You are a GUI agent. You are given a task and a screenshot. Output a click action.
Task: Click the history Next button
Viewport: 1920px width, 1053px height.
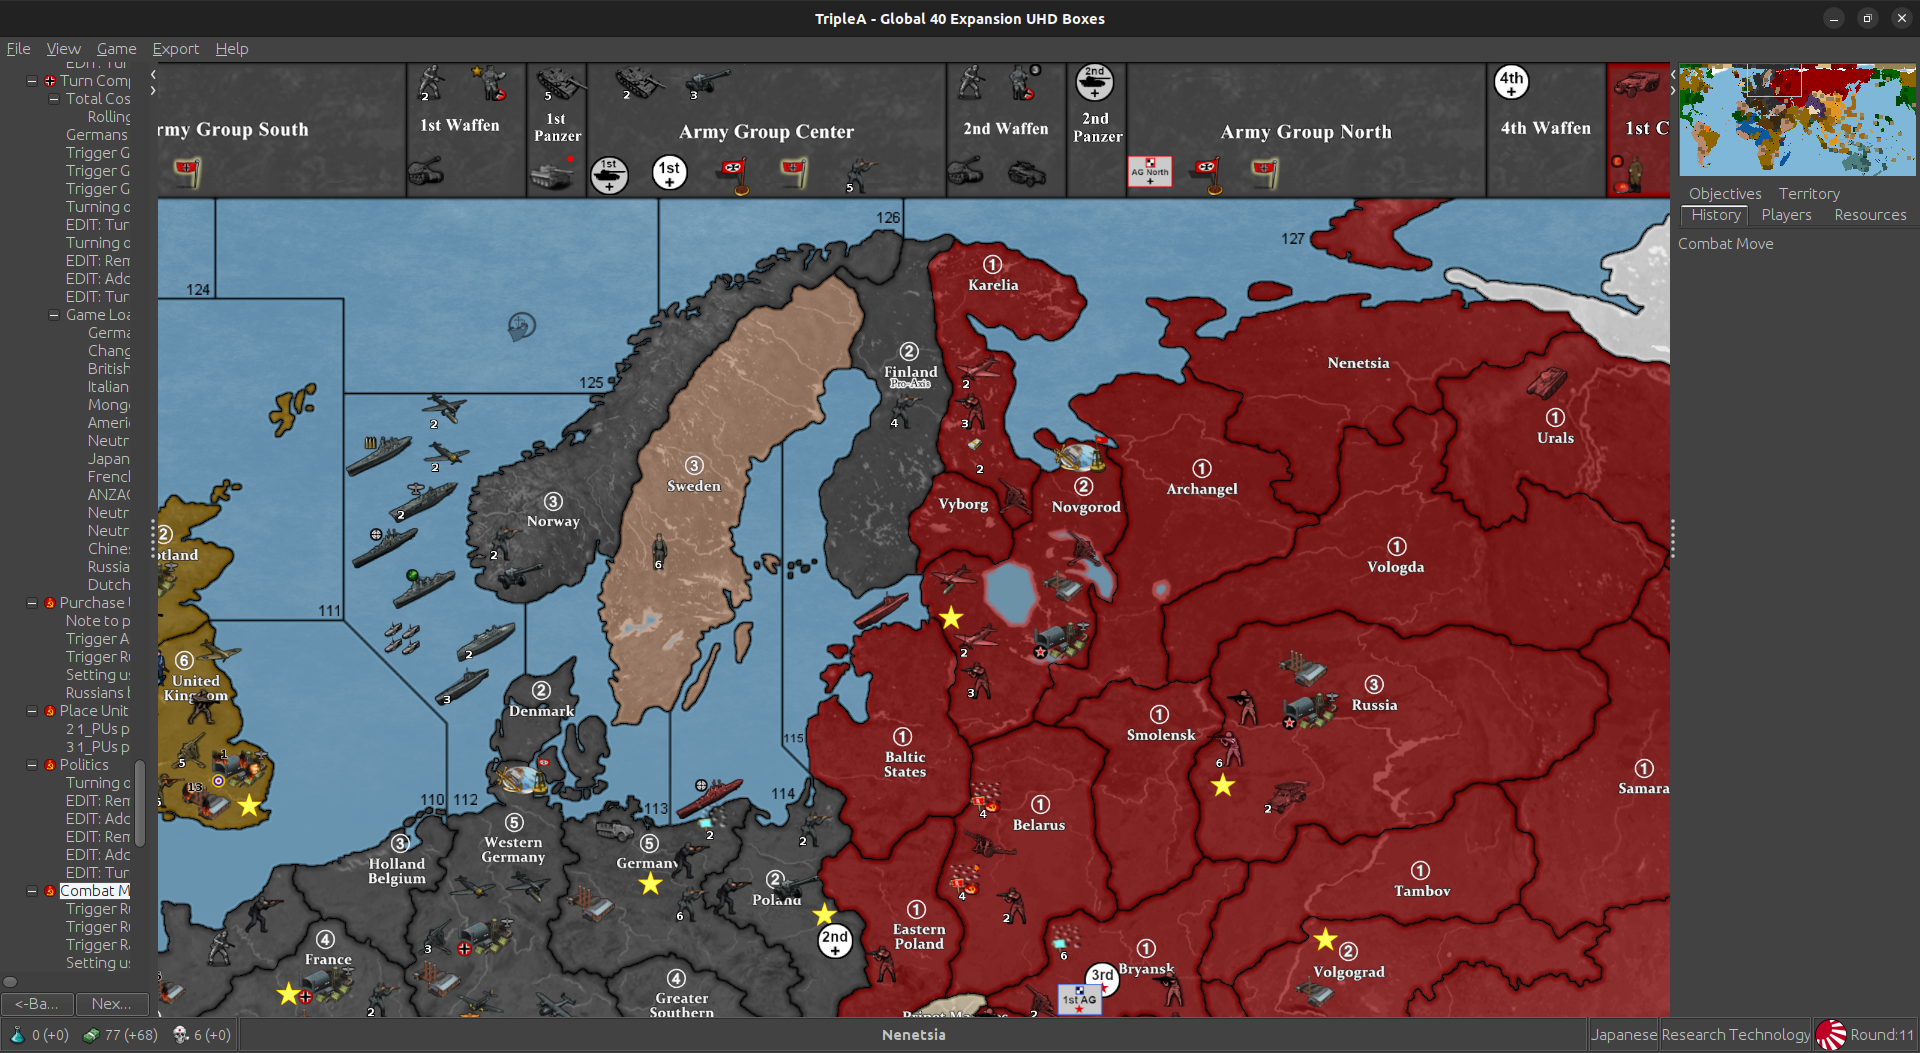point(111,1003)
